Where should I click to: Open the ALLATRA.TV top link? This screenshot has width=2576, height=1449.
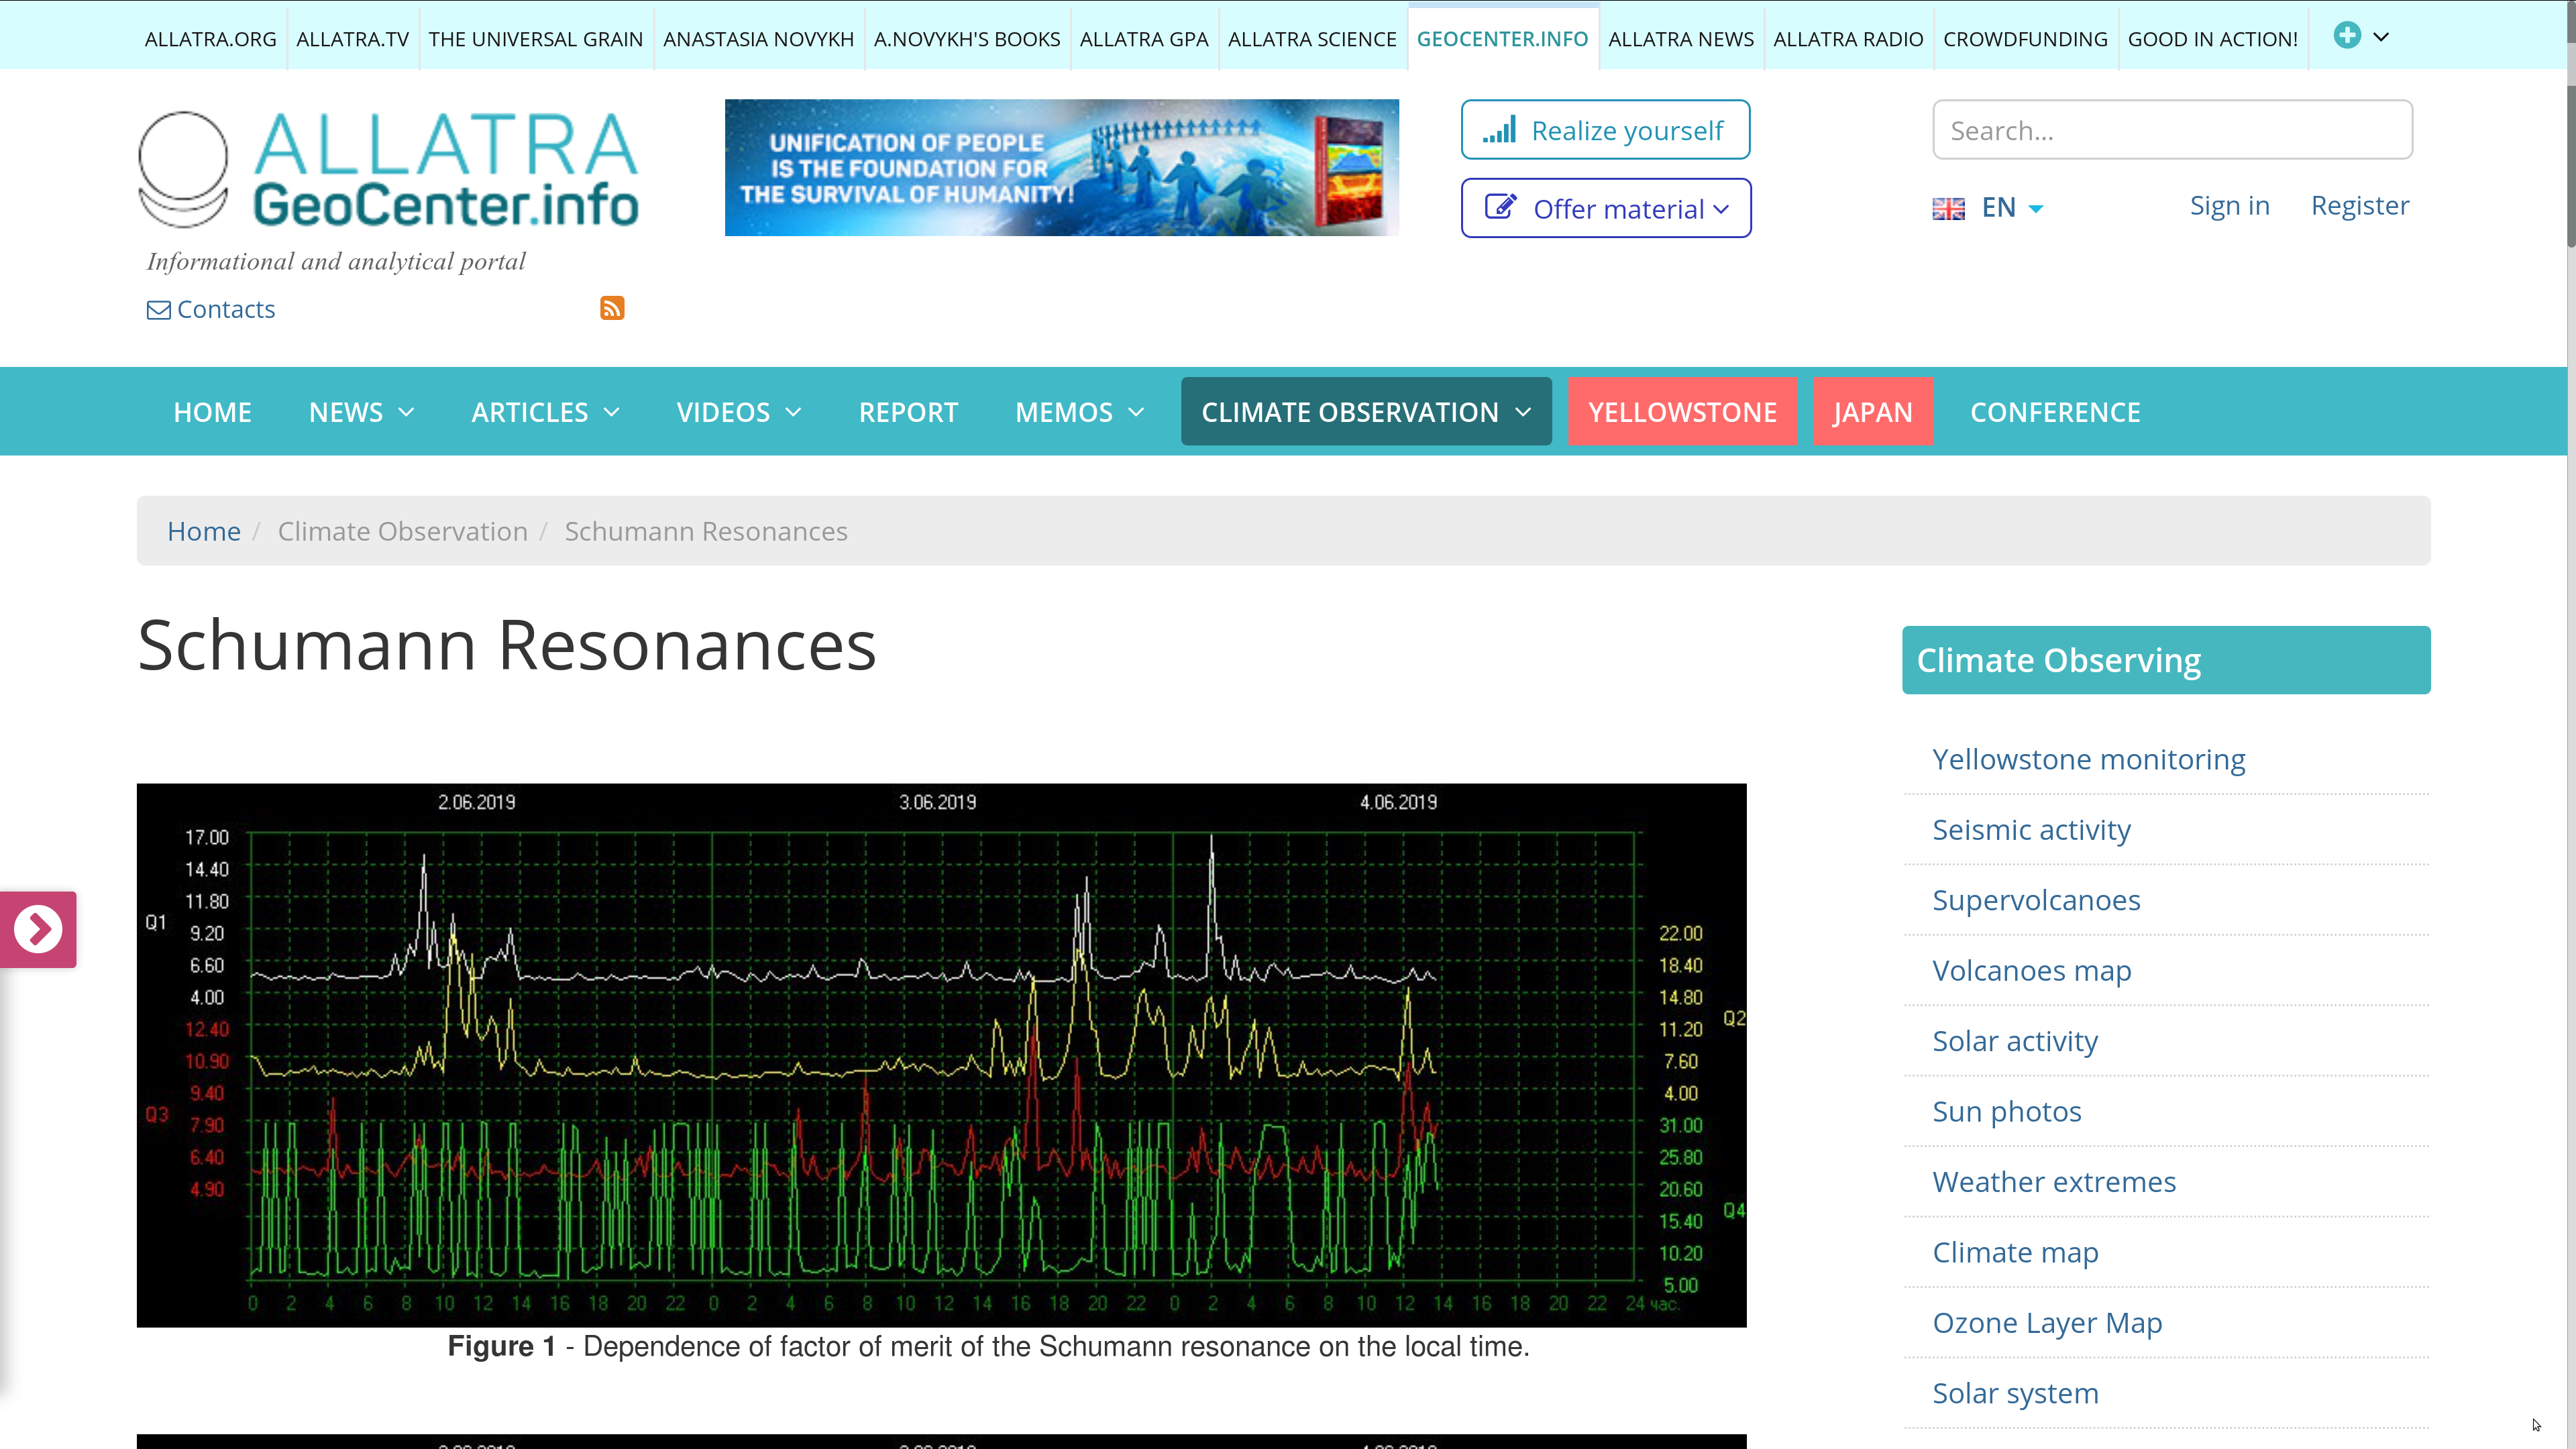[x=352, y=39]
